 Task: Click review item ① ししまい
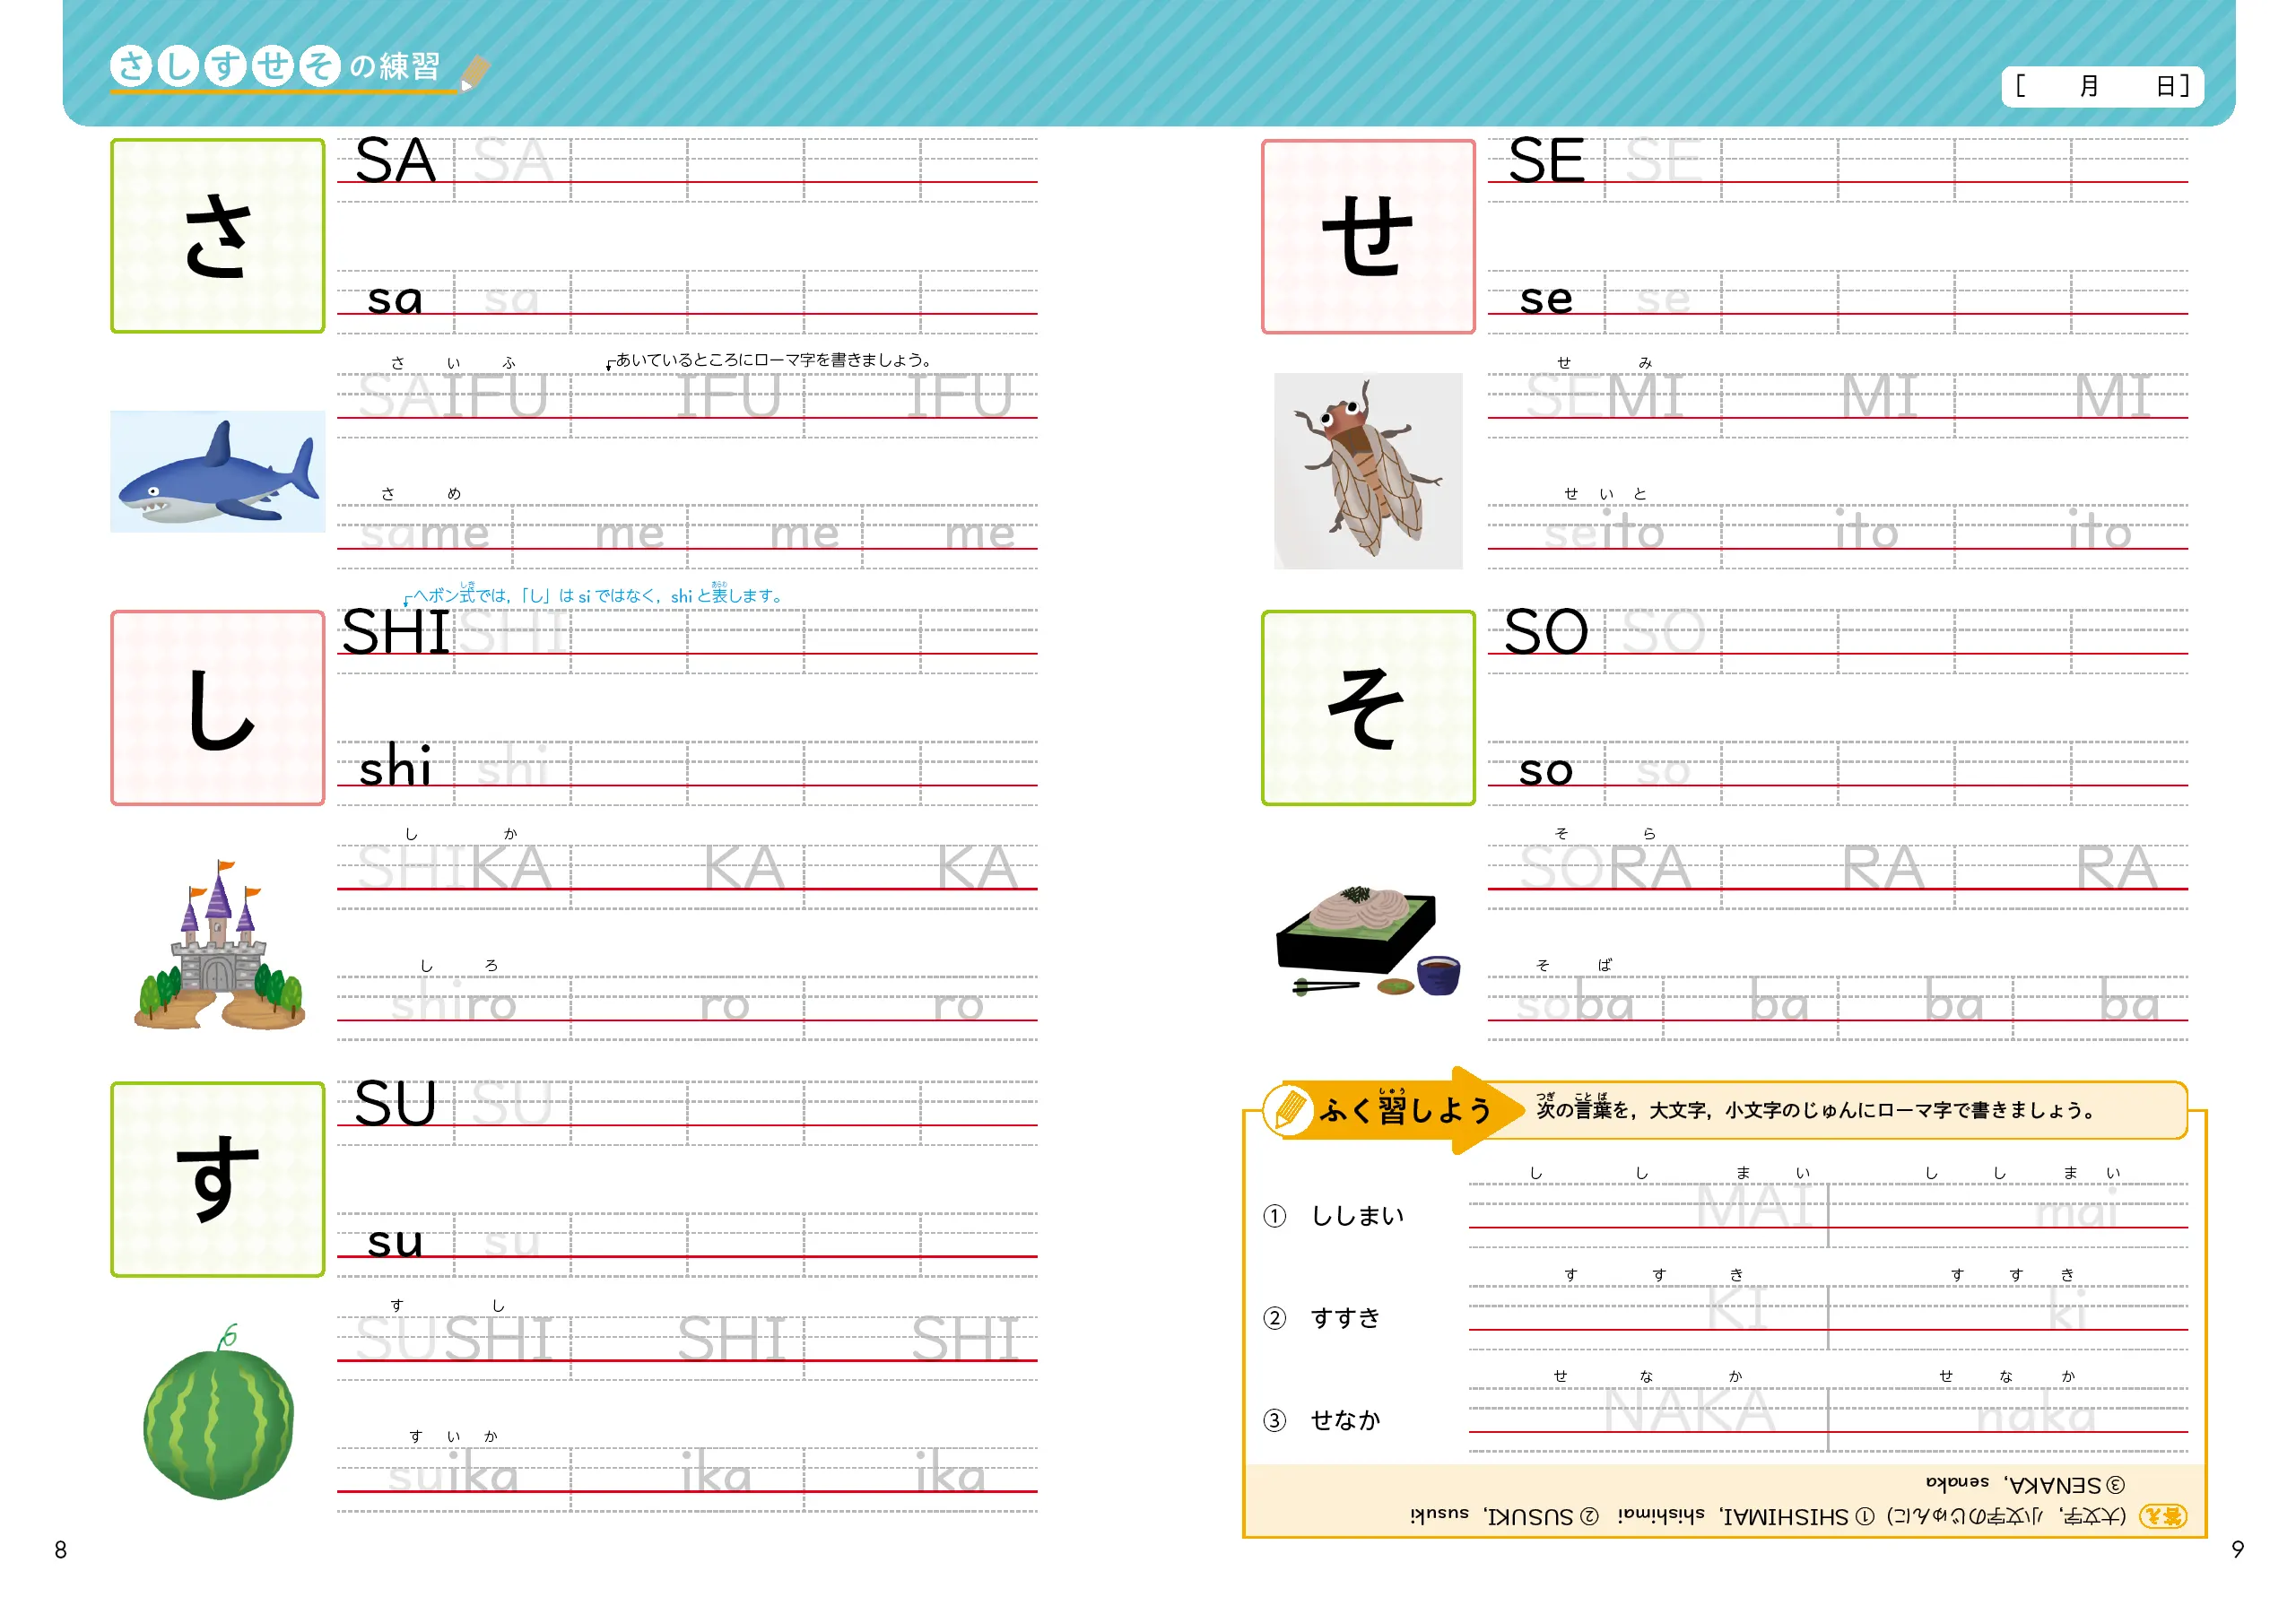click(x=1334, y=1216)
